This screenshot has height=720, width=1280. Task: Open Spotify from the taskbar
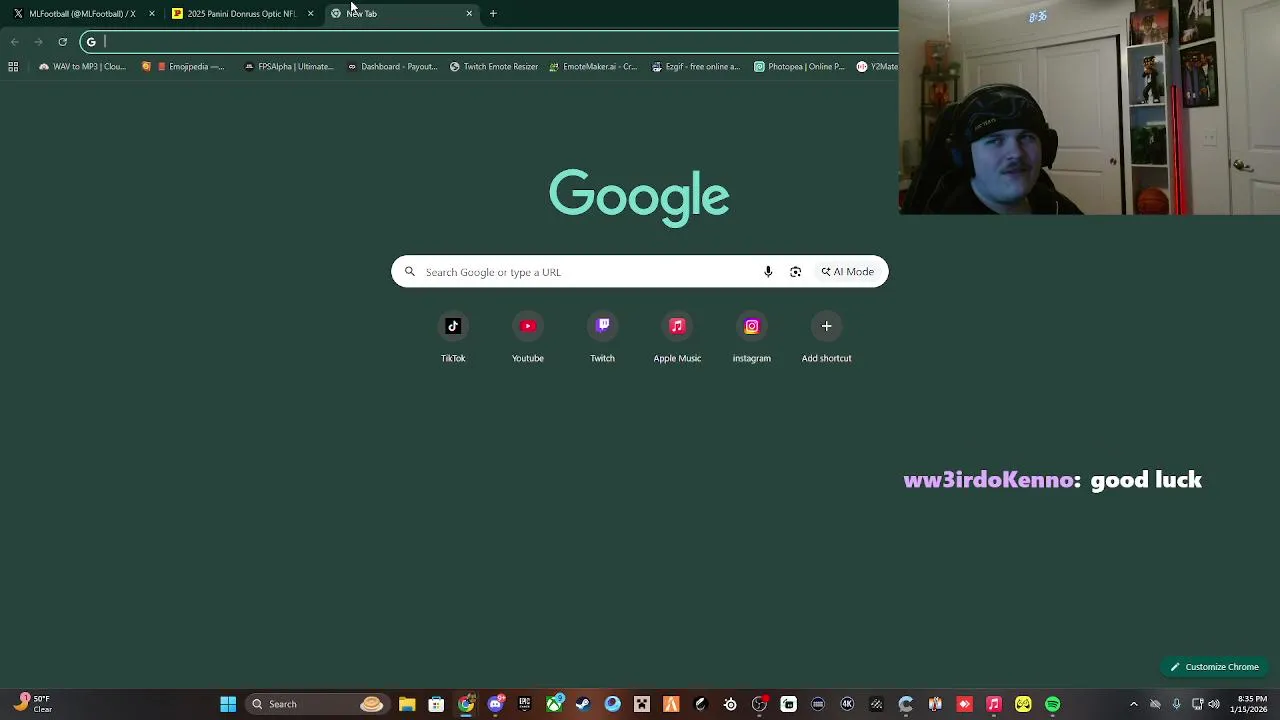coord(1053,704)
